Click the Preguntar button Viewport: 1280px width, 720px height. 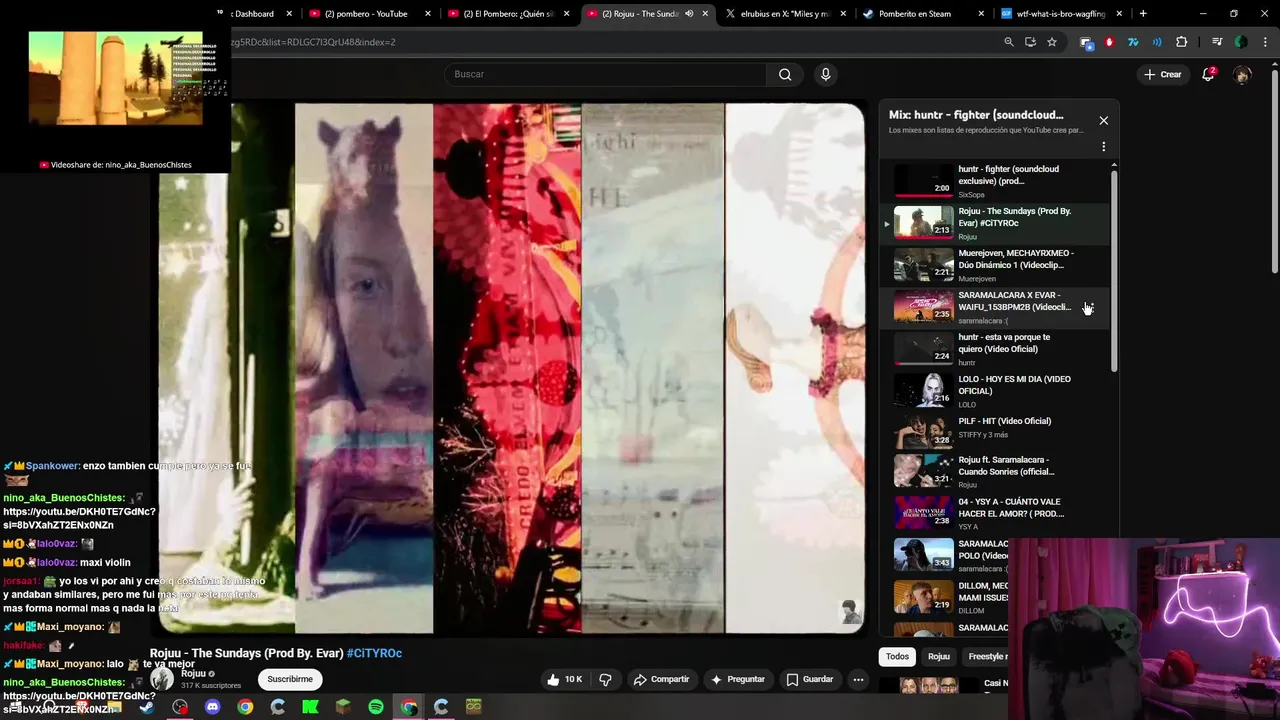click(x=737, y=679)
